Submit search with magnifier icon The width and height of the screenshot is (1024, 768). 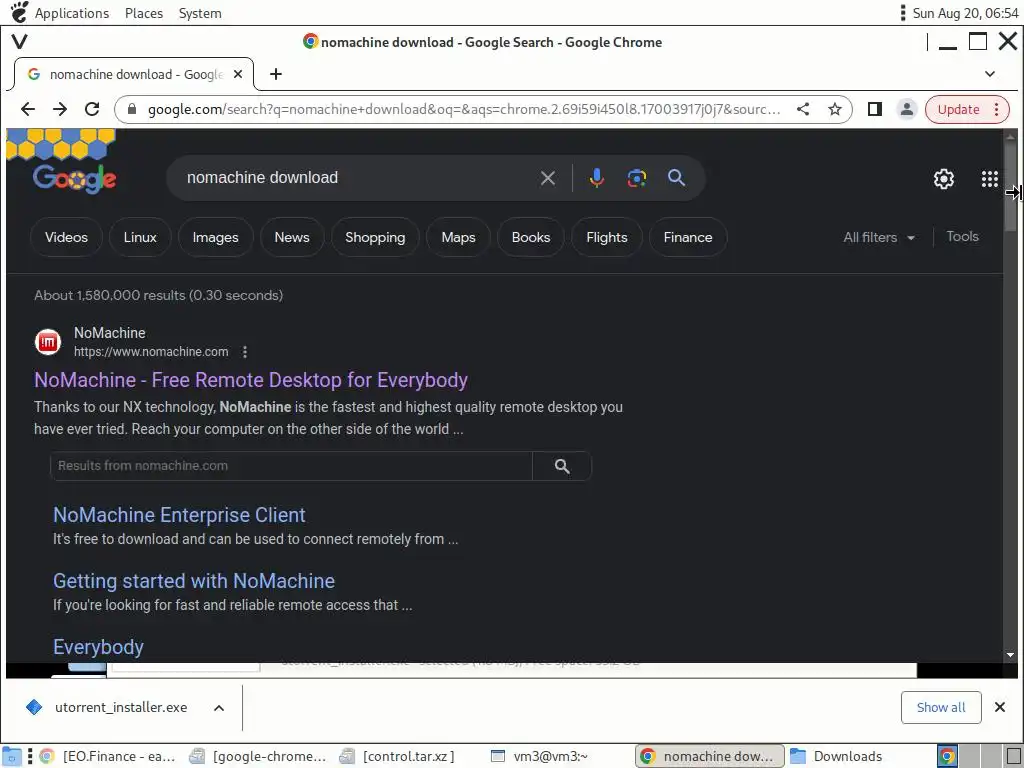tap(677, 178)
